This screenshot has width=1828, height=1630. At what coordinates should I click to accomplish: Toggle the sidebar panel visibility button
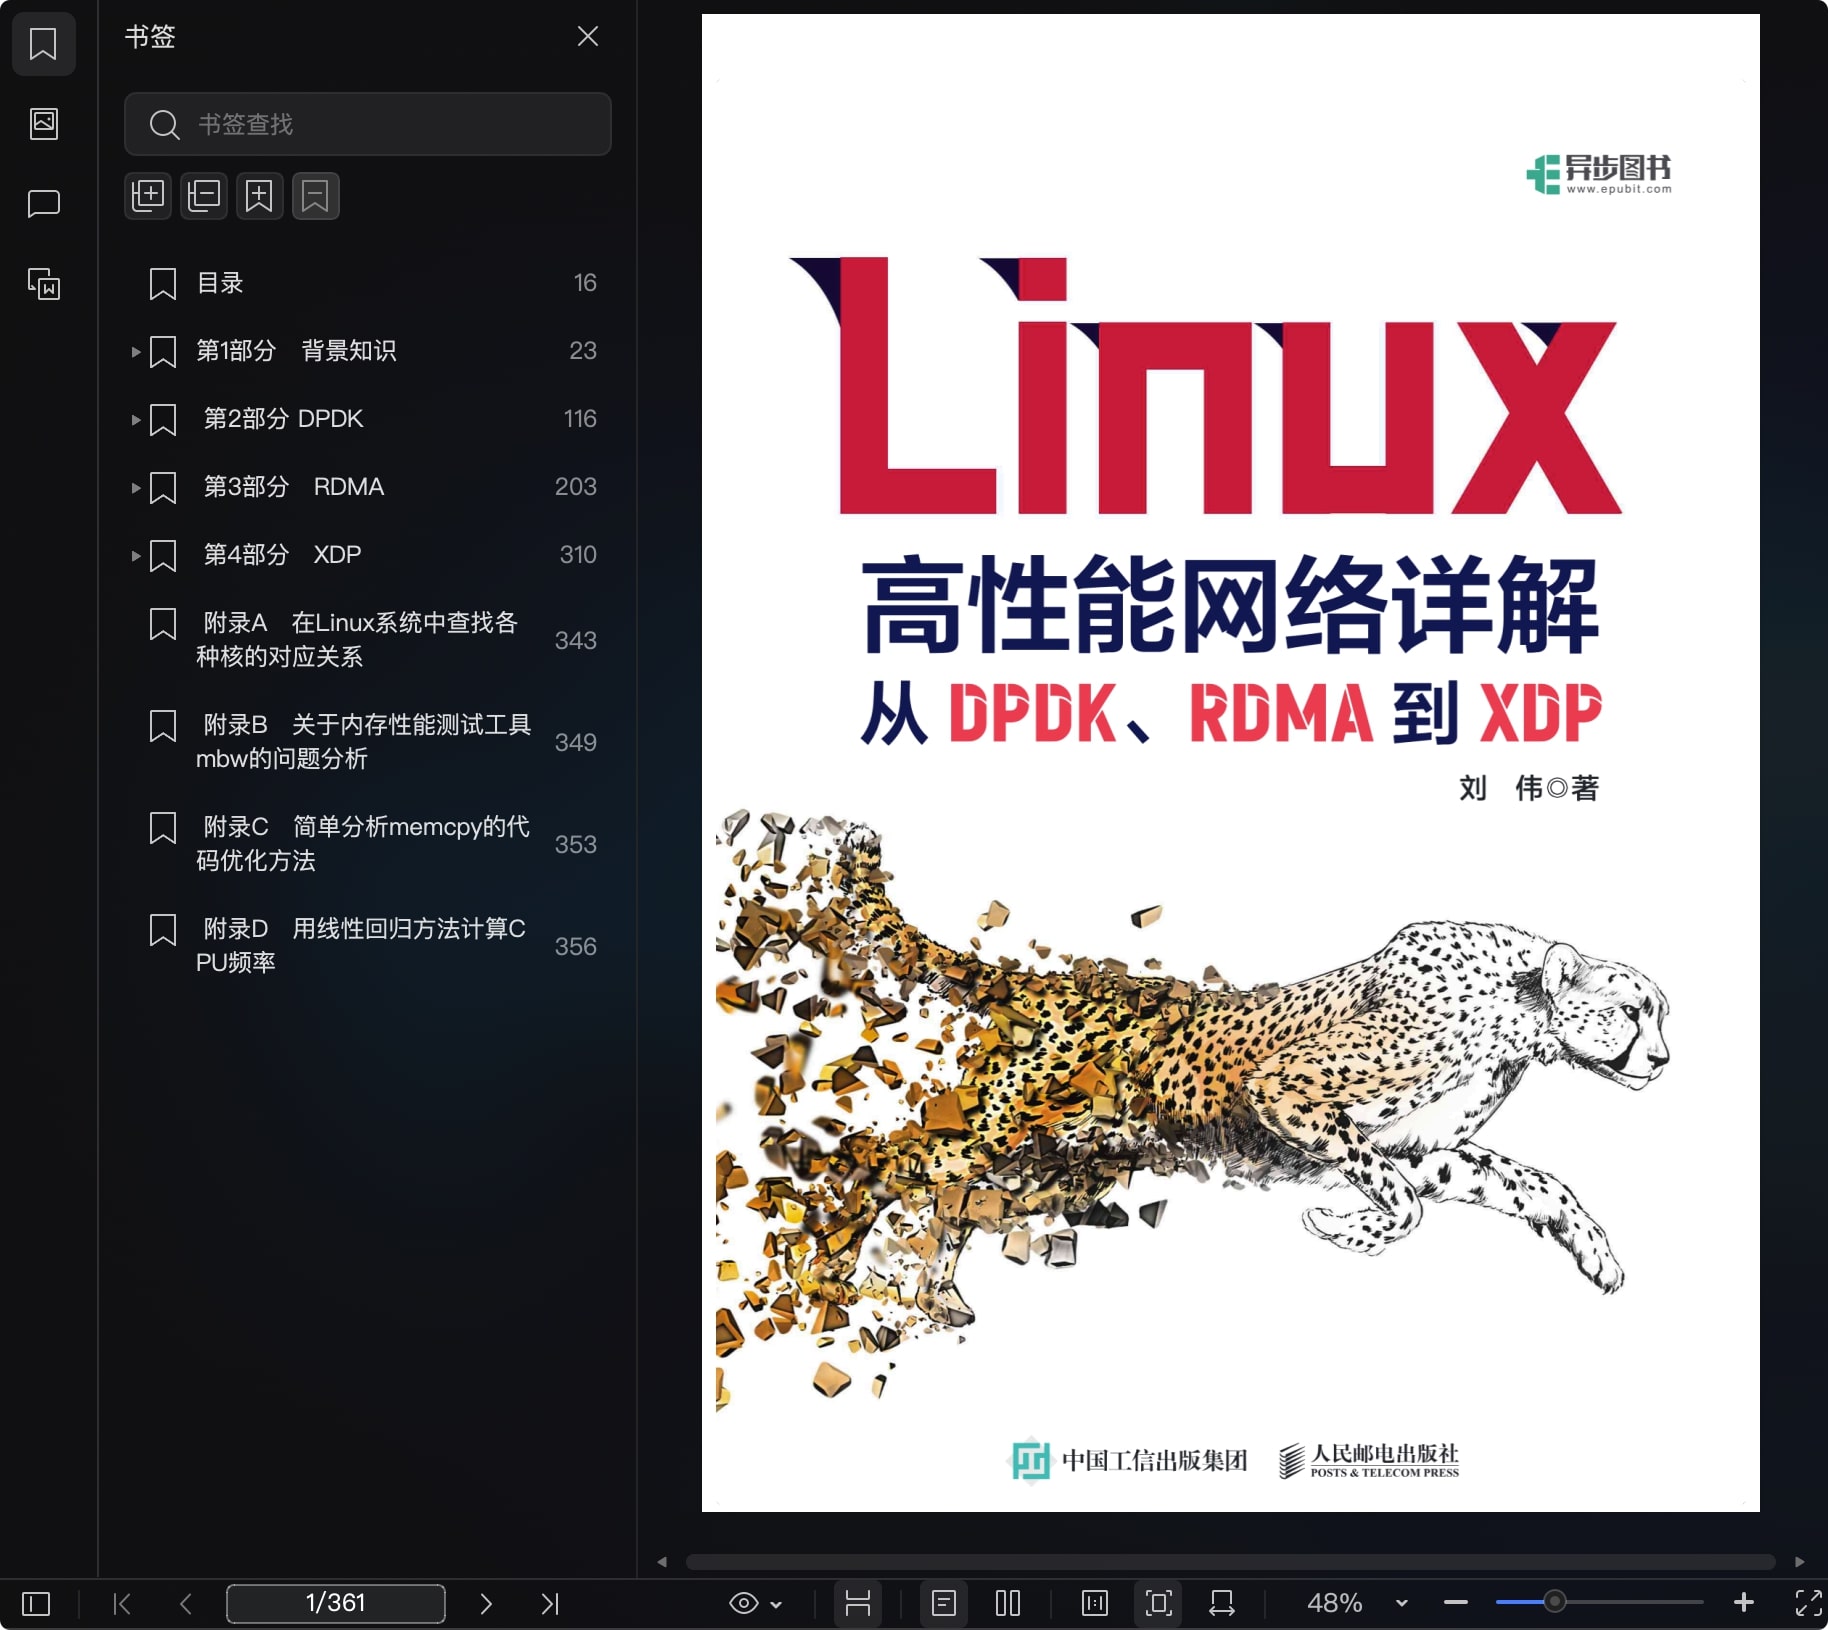coord(36,1603)
